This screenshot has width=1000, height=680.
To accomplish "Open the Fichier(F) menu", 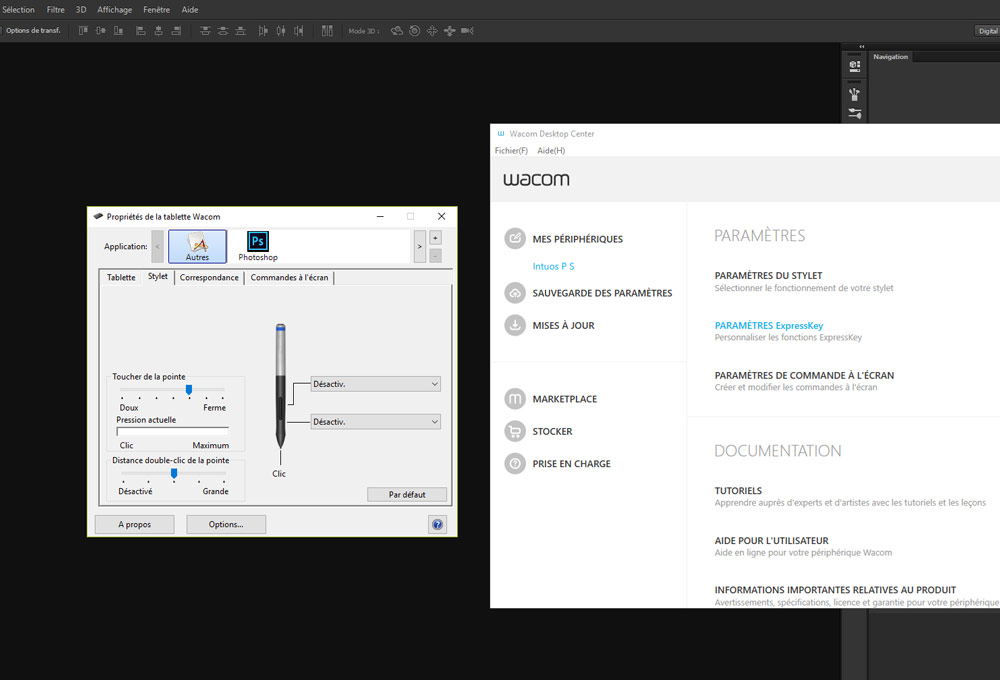I will 511,150.
